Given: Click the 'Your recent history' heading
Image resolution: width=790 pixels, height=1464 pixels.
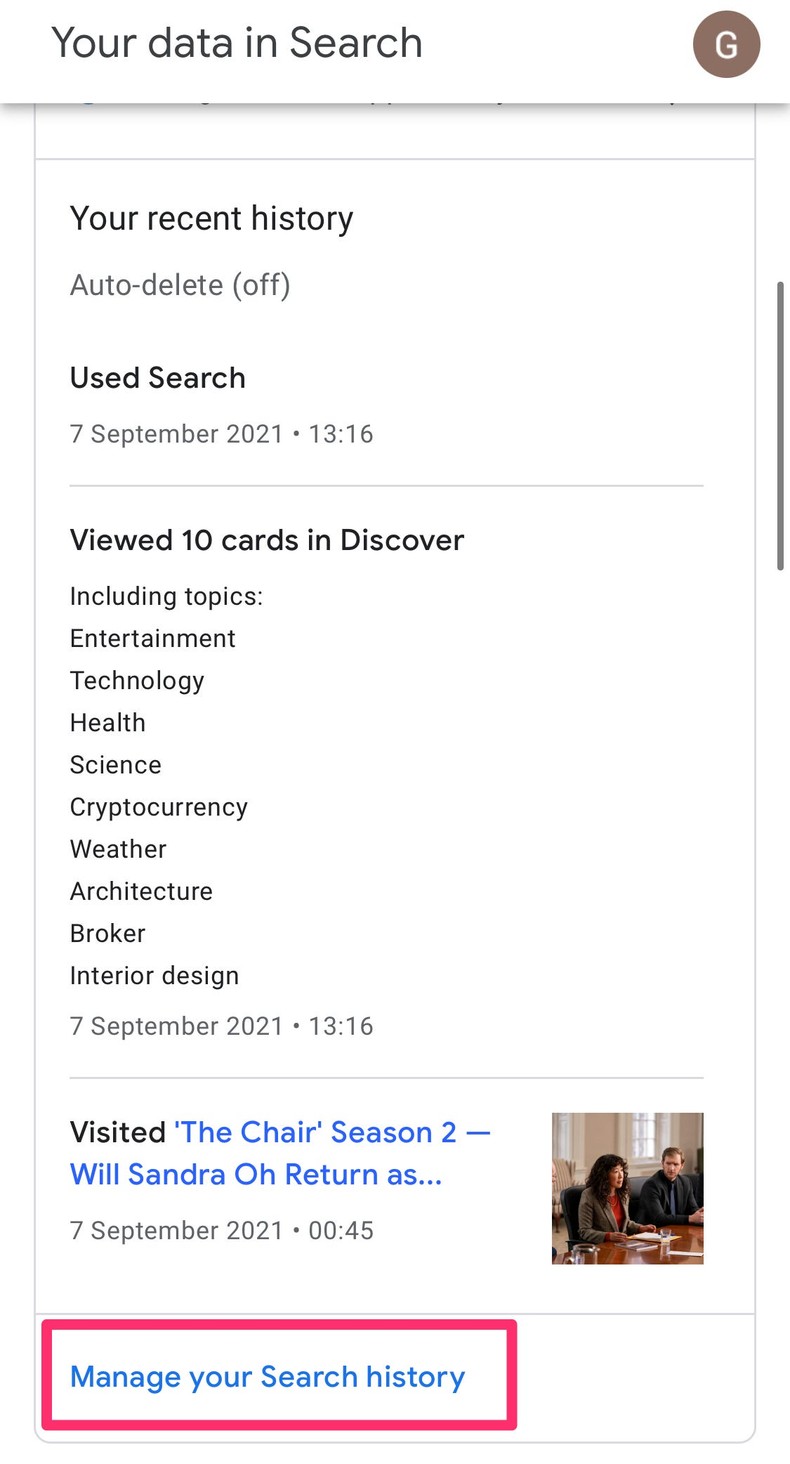Looking at the screenshot, I should tap(211, 218).
